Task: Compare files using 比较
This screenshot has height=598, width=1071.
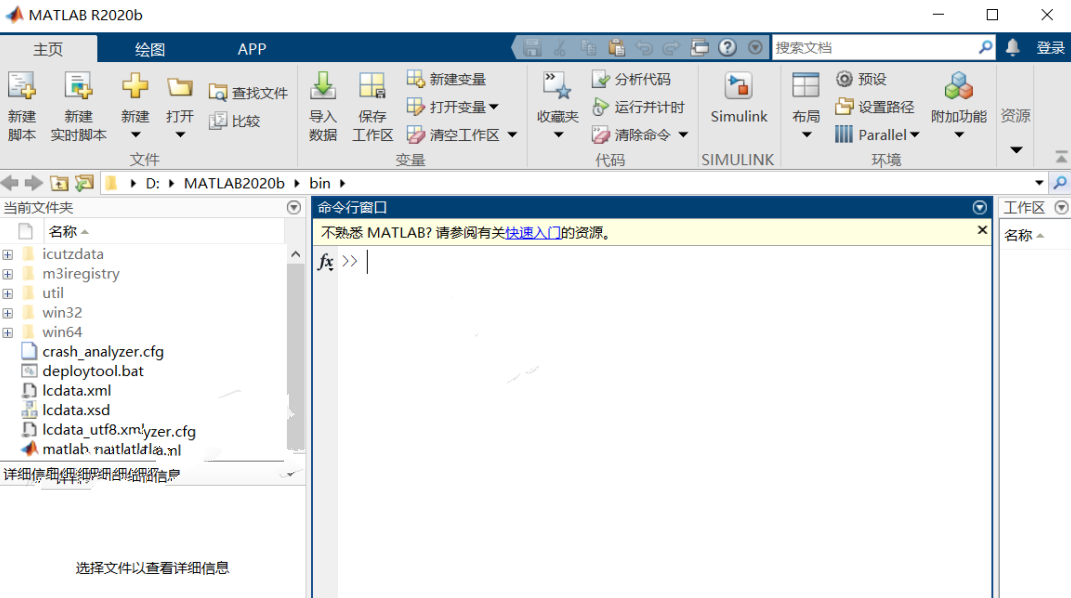Action: 235,121
